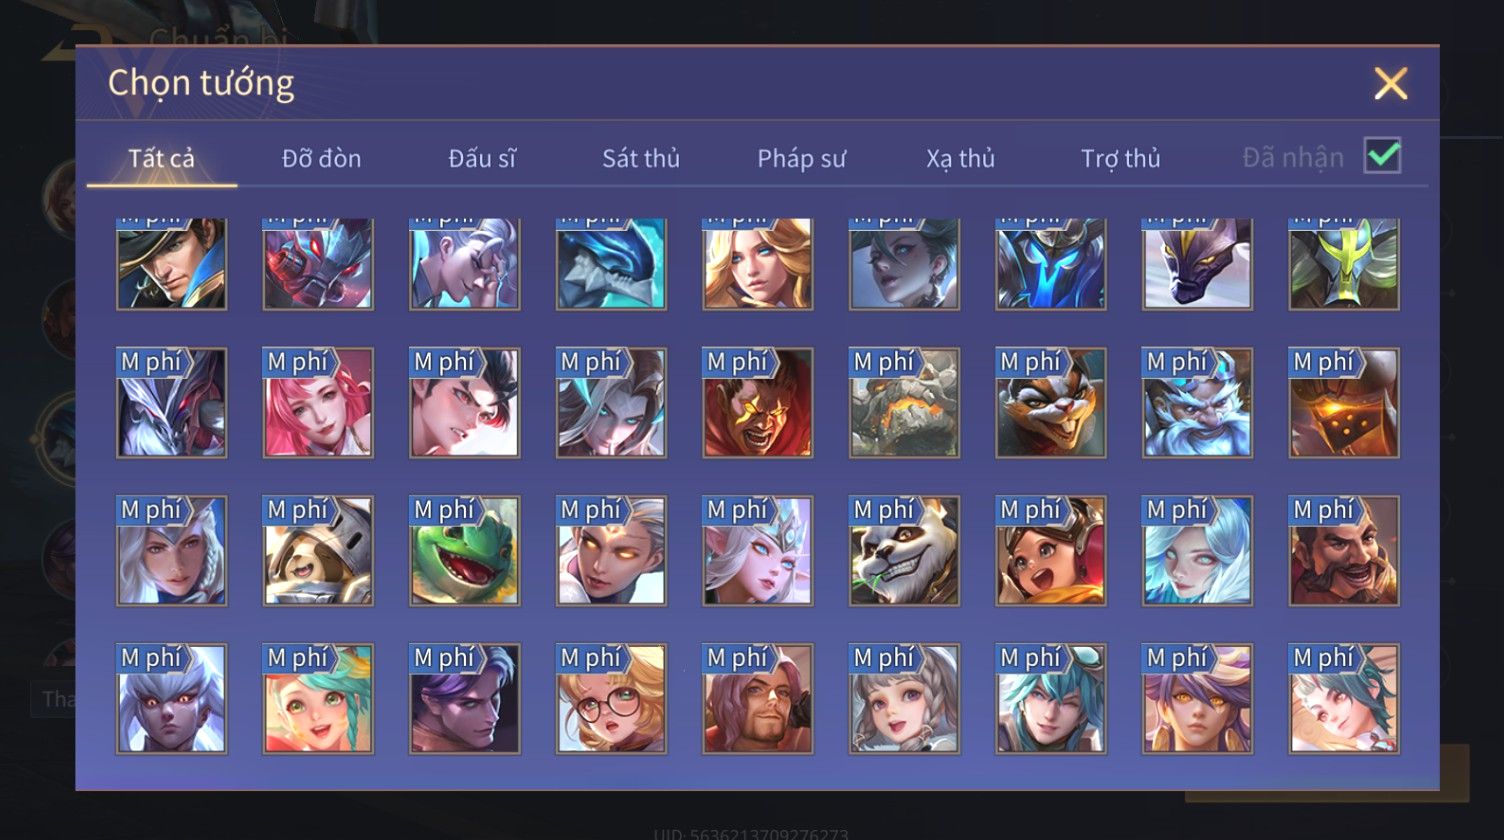
Task: Select the hero wearing a black pirate hat
Action: click(x=172, y=264)
